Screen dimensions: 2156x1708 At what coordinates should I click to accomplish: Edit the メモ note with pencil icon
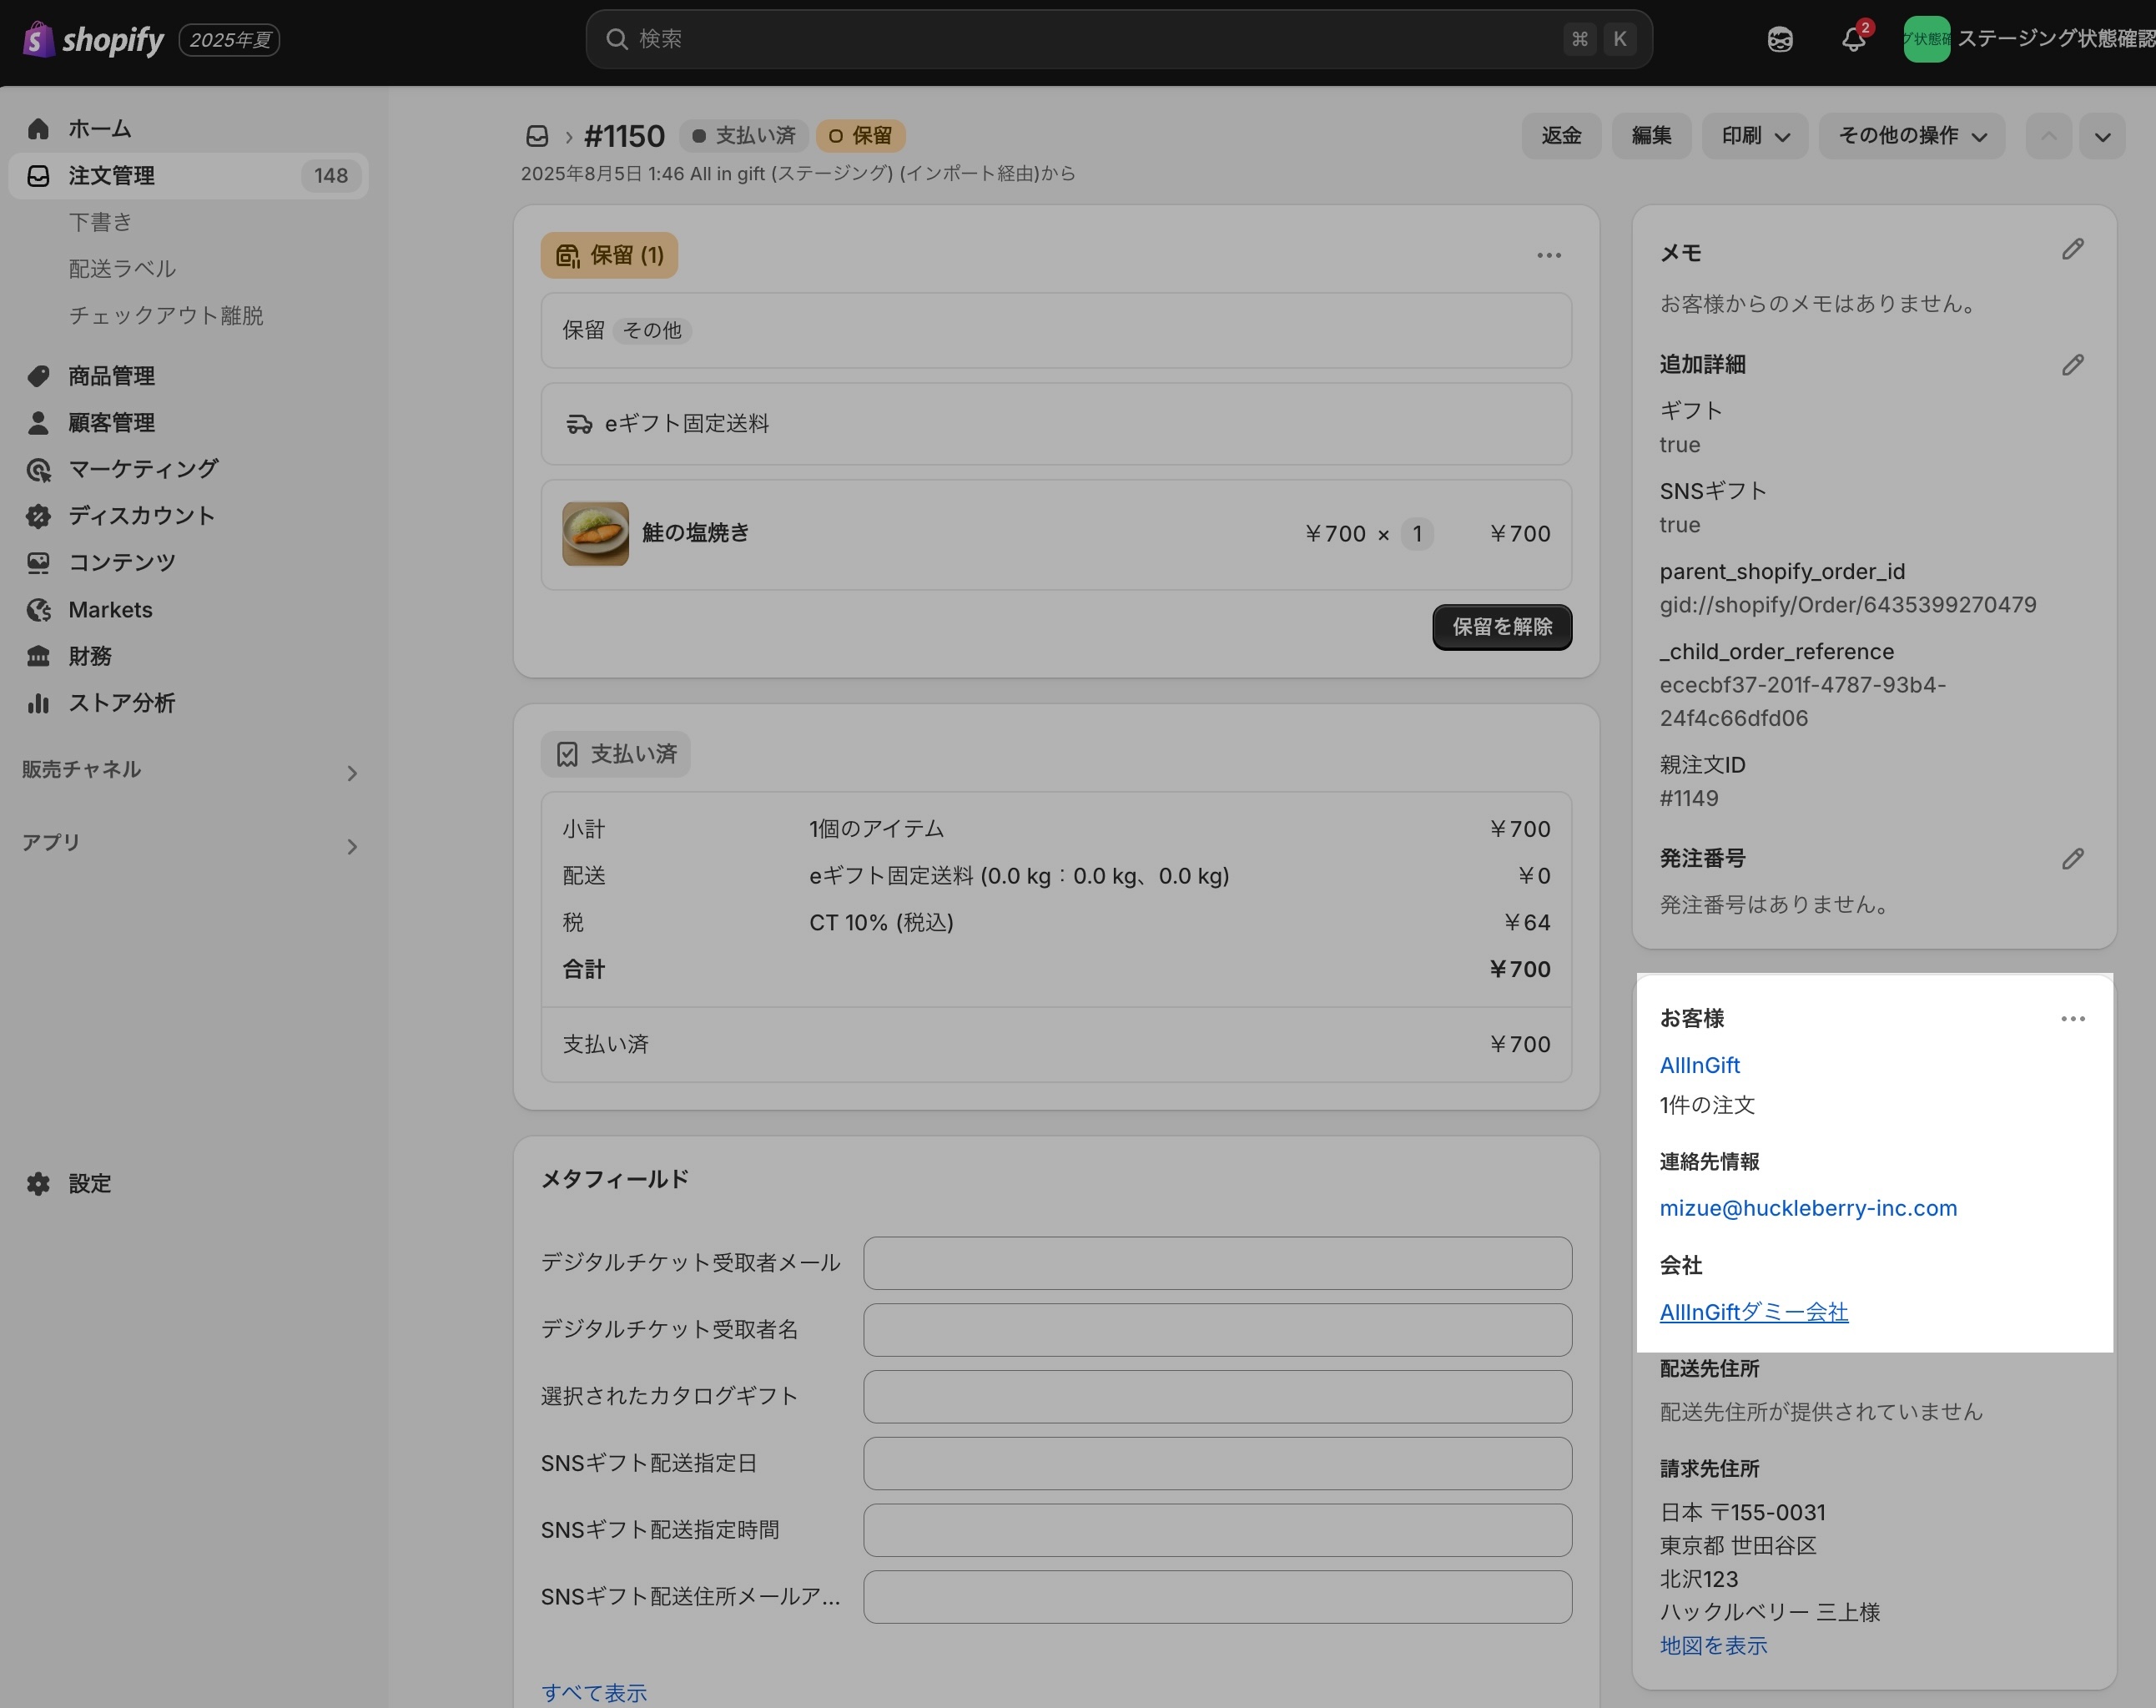pyautogui.click(x=2072, y=250)
